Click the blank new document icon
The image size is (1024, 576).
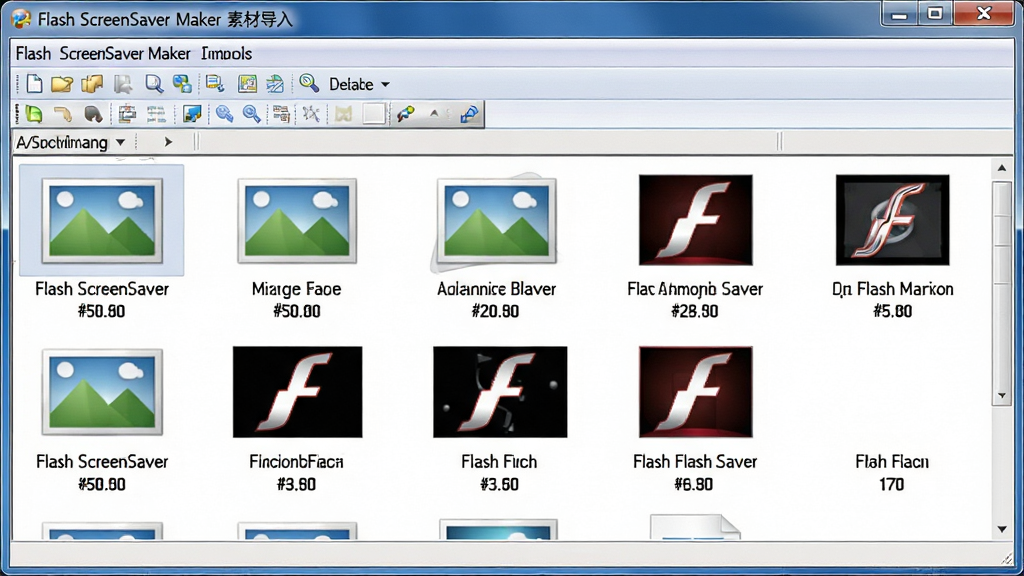34,84
